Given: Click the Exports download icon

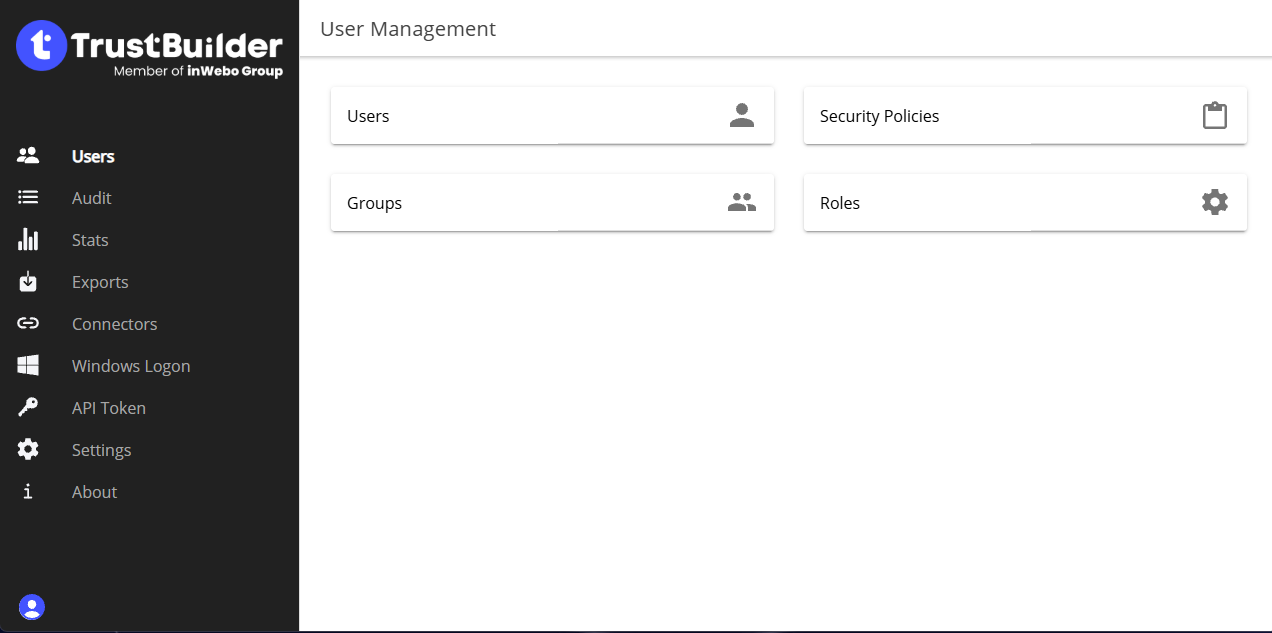Looking at the screenshot, I should 28,282.
